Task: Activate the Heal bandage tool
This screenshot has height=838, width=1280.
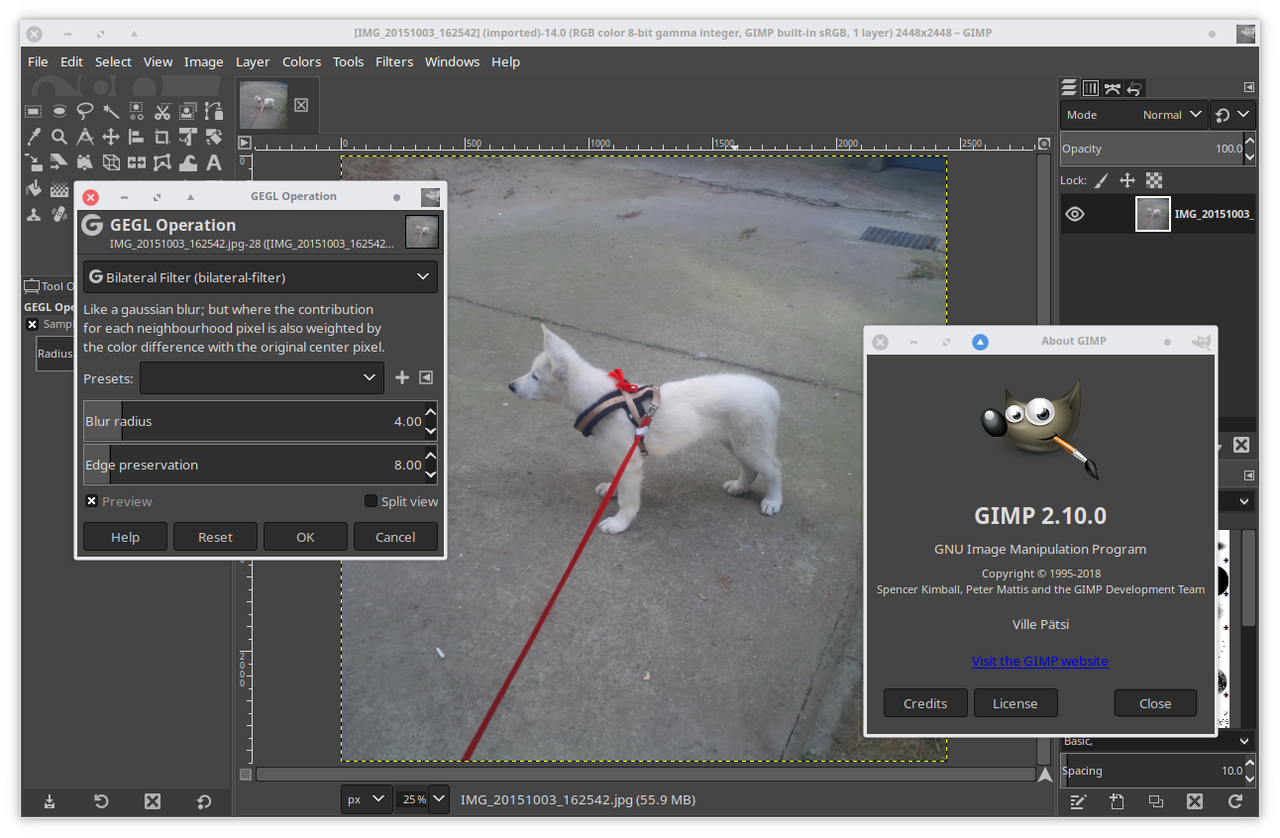Action: 60,214
